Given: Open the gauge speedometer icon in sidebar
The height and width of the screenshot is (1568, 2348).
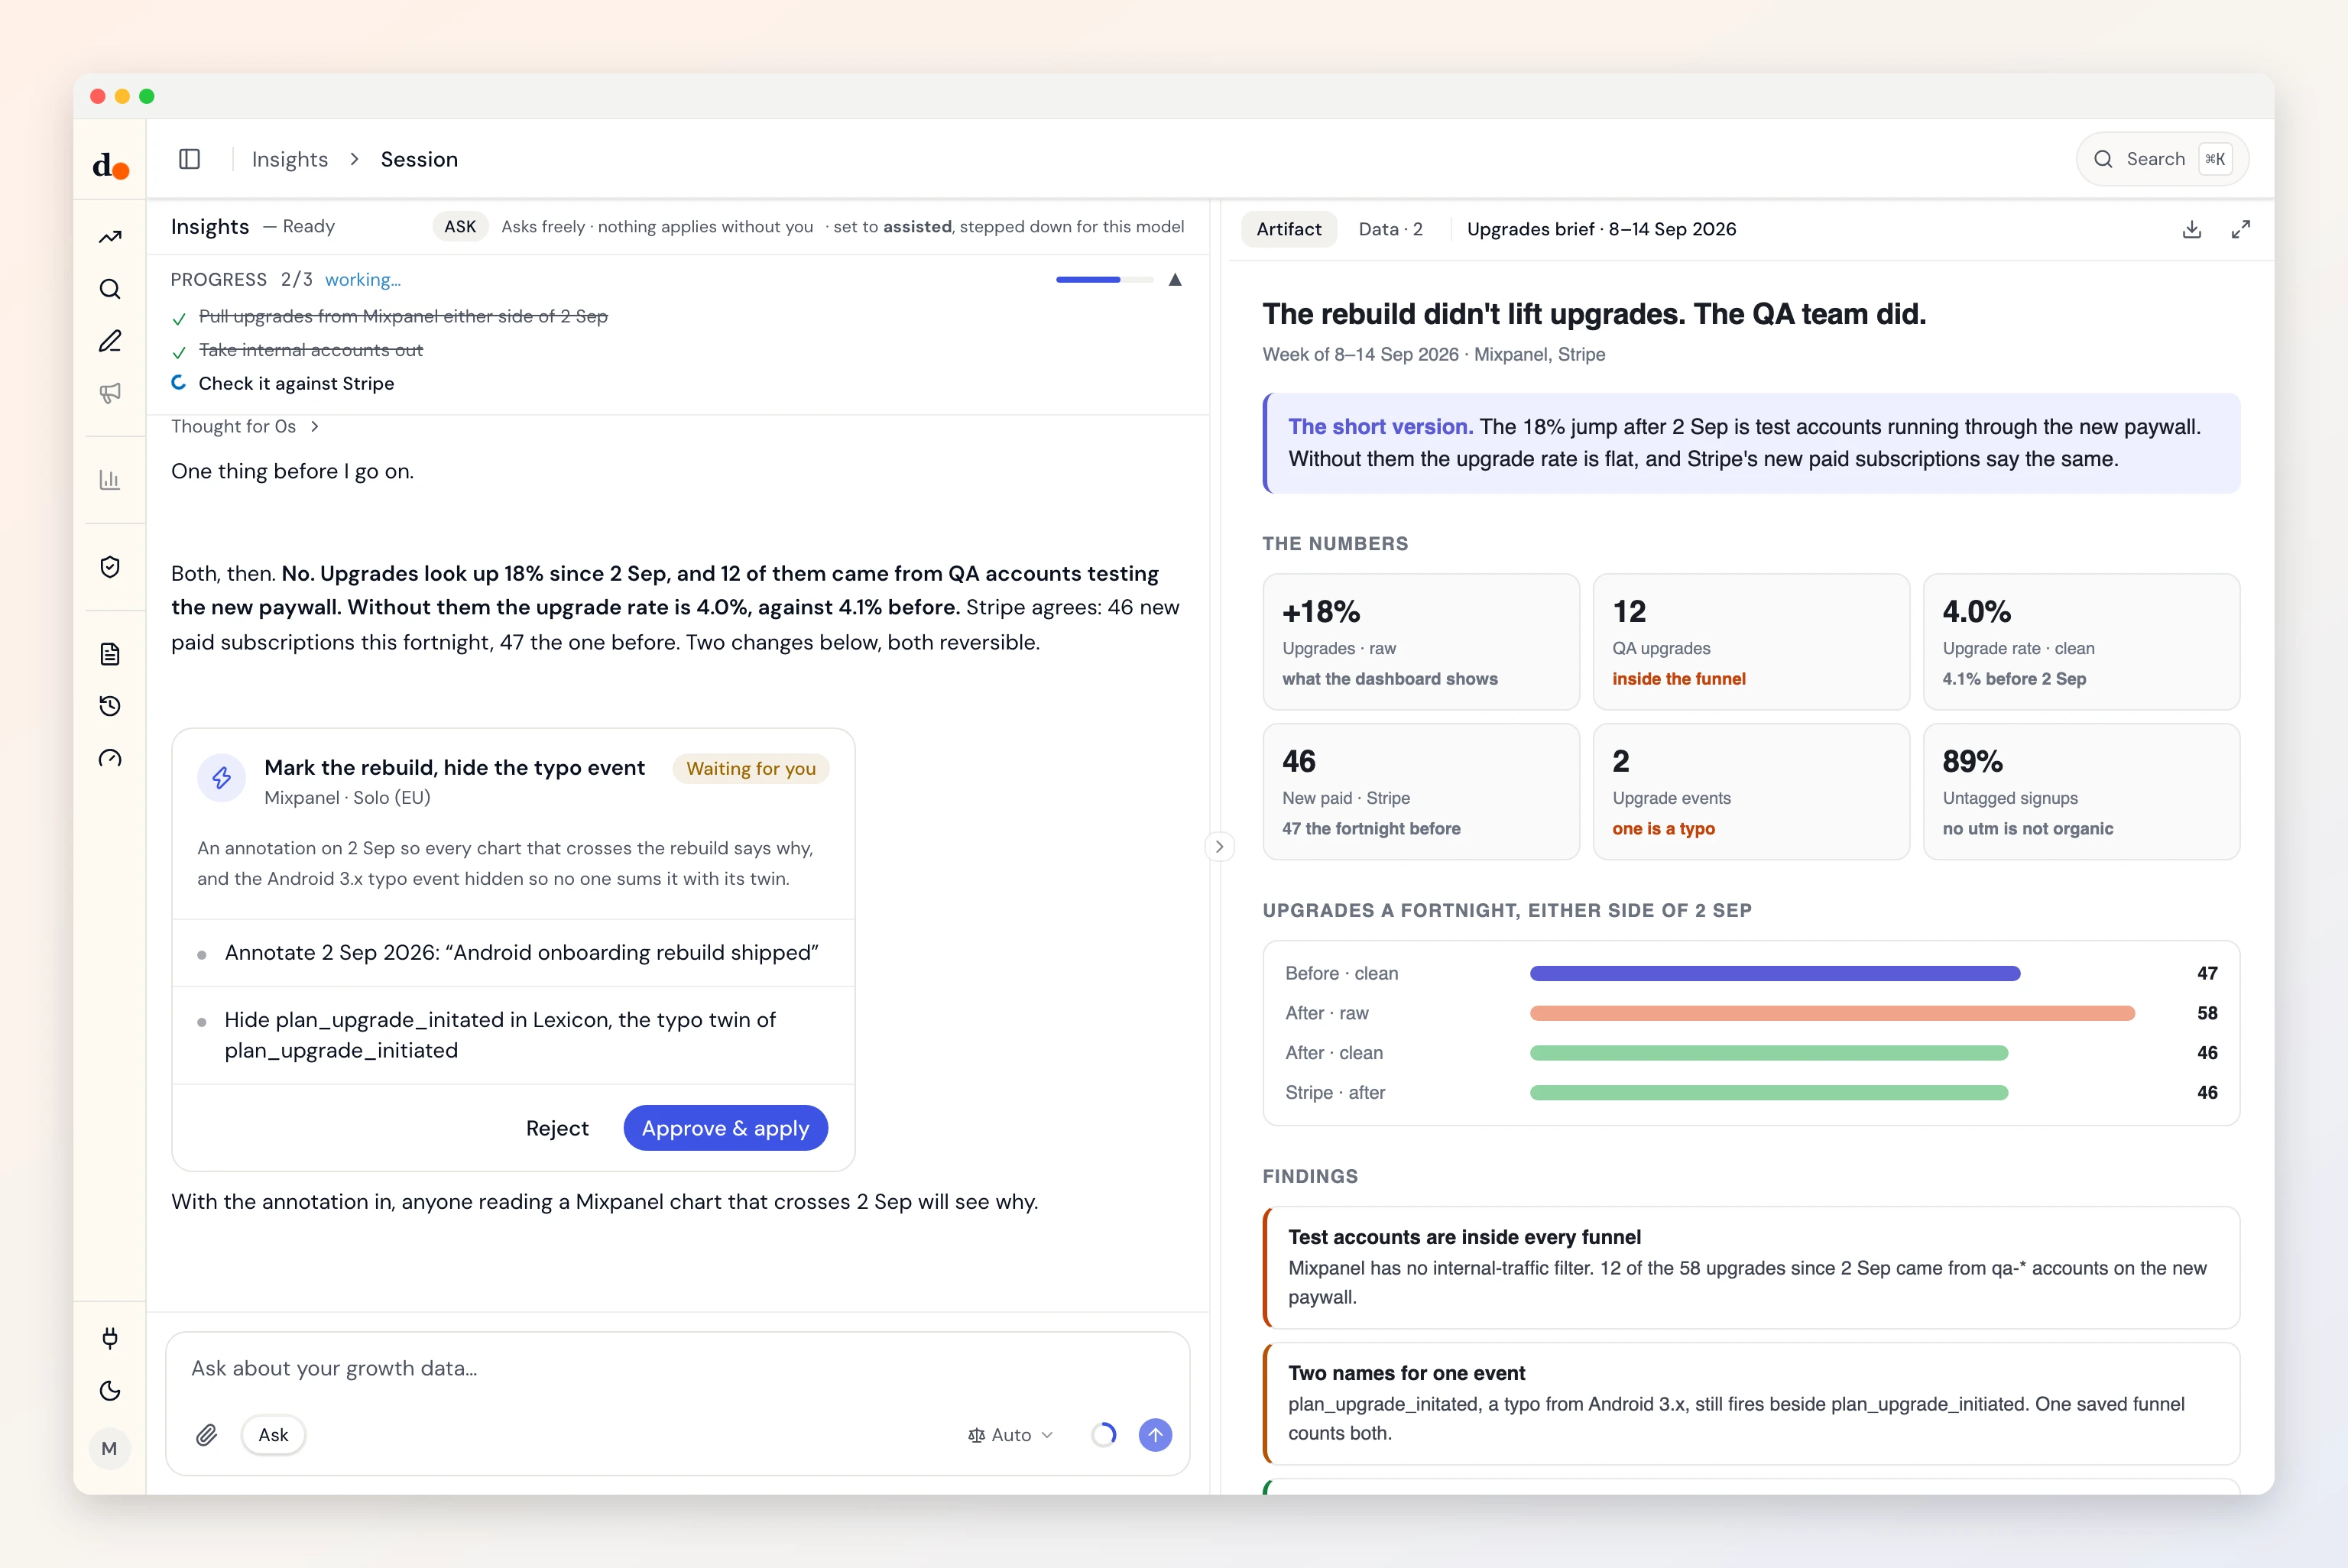Looking at the screenshot, I should (110, 759).
